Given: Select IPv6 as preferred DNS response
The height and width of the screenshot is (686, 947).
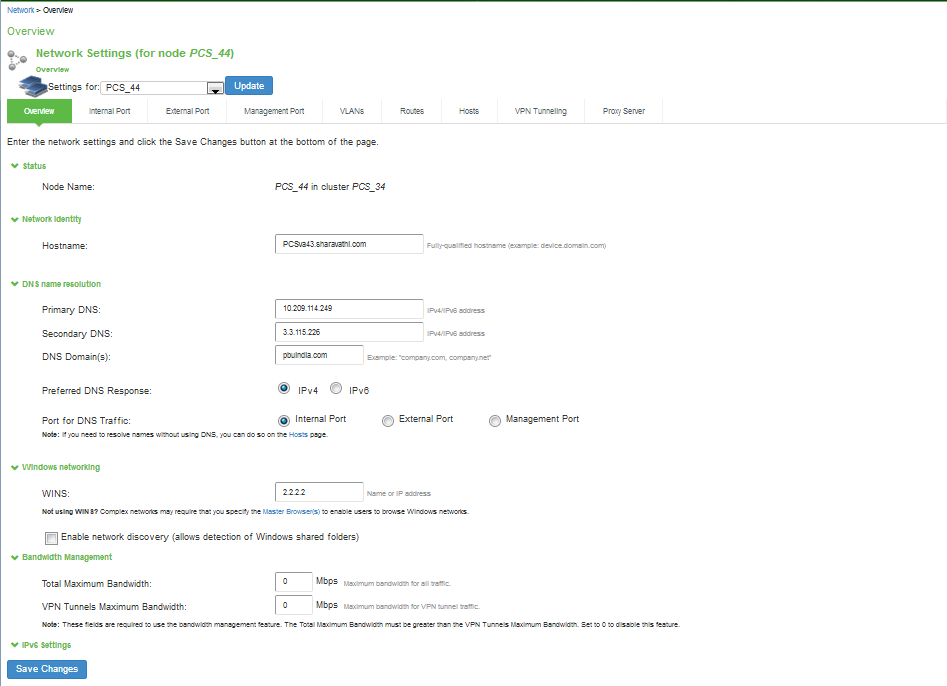Looking at the screenshot, I should (x=336, y=389).
